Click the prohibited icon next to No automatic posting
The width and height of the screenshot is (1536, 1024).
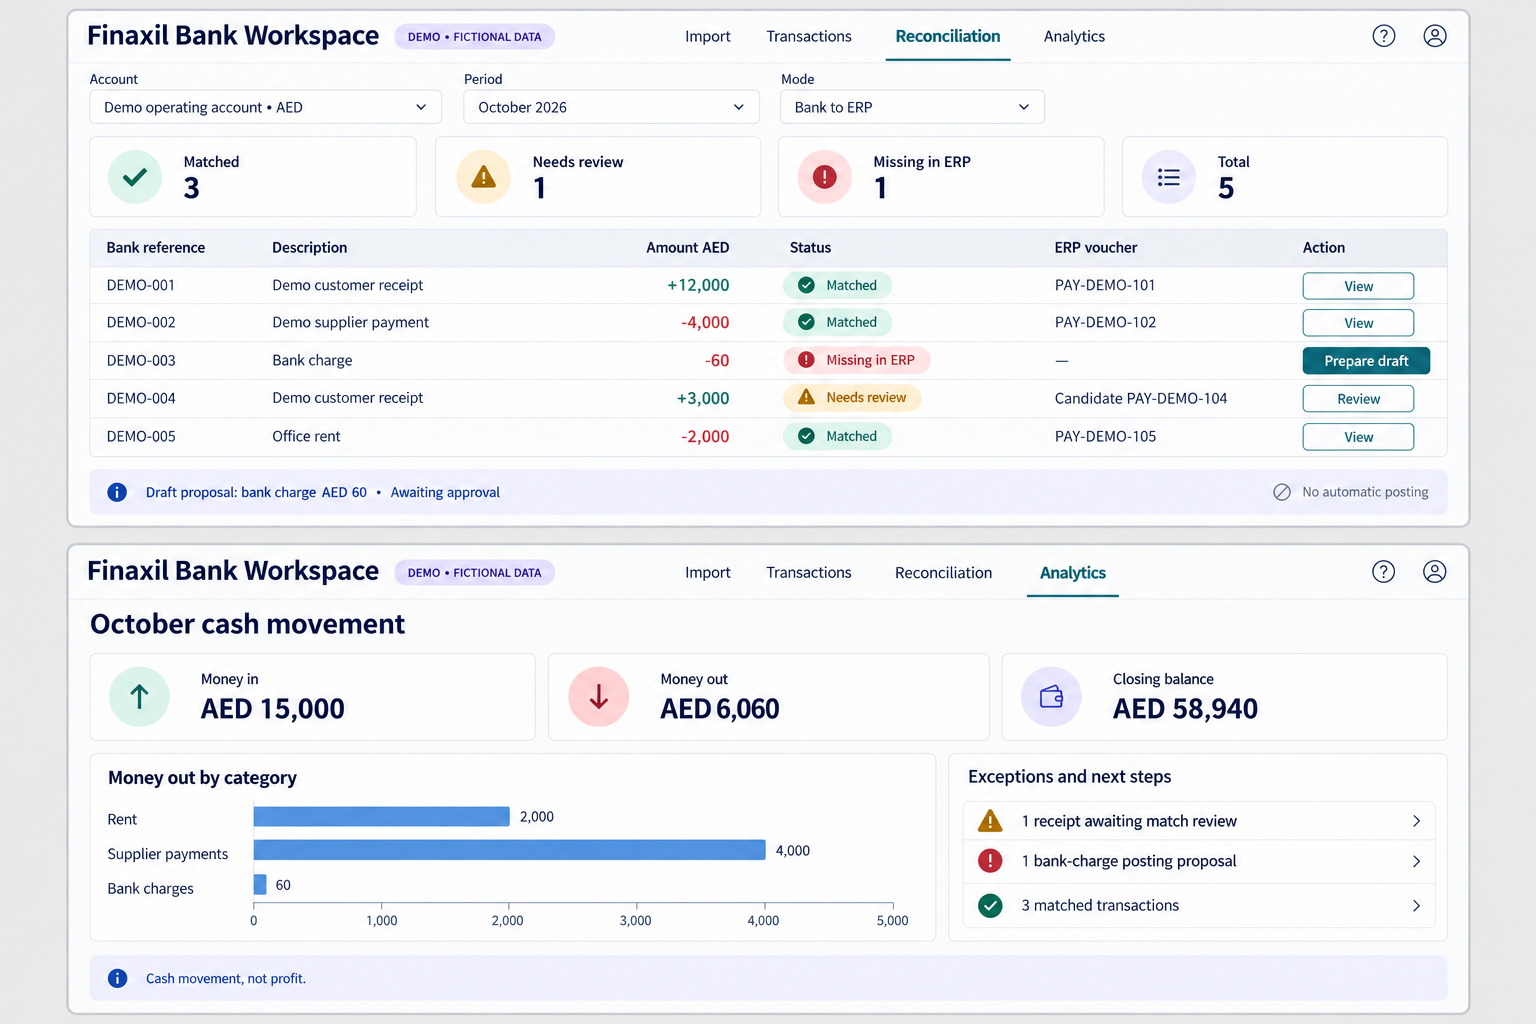[1281, 492]
